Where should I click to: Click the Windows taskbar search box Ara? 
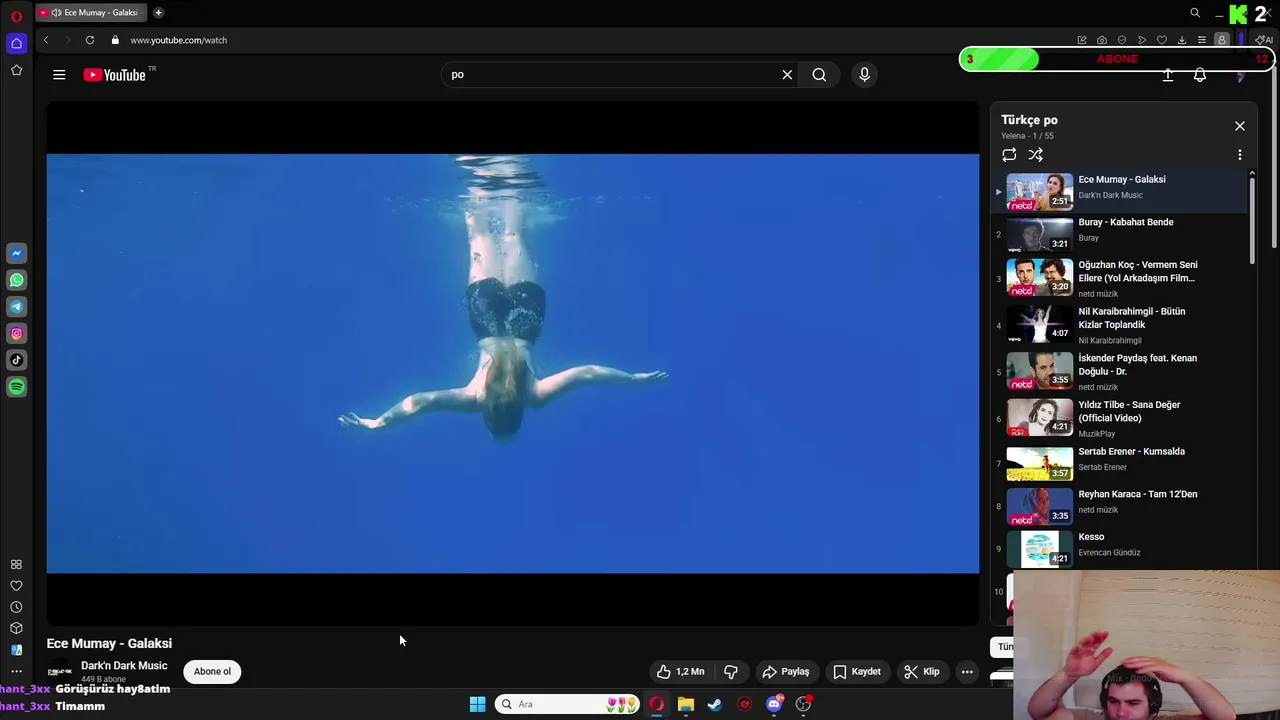point(568,704)
